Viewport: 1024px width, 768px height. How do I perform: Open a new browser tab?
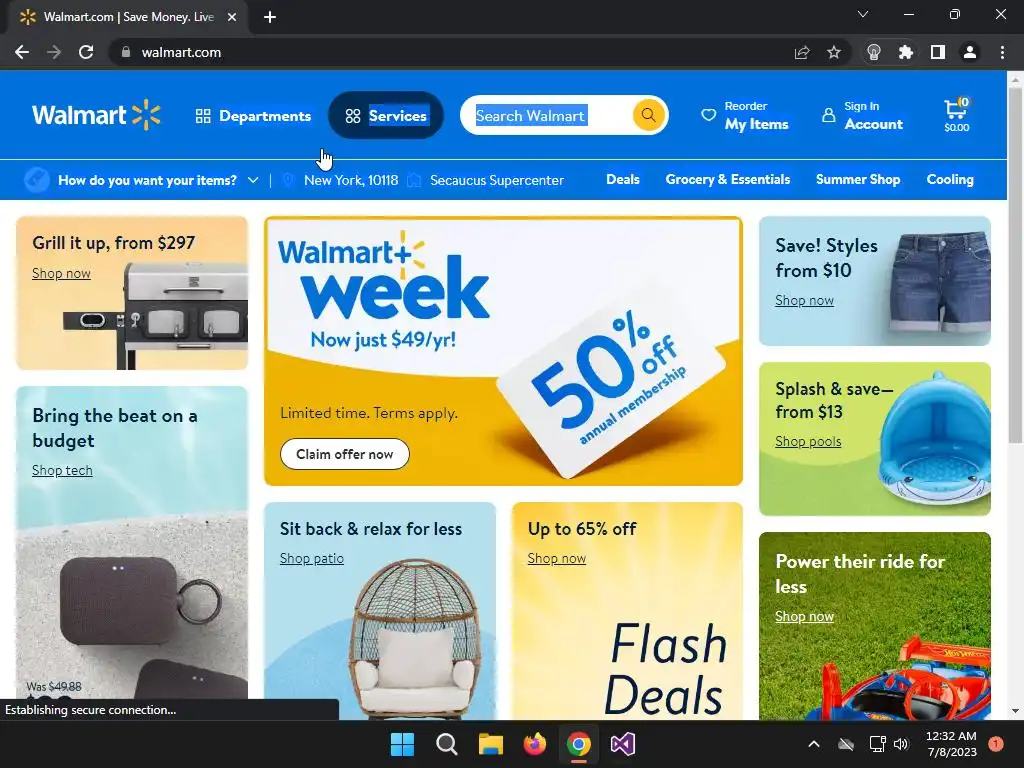point(270,17)
